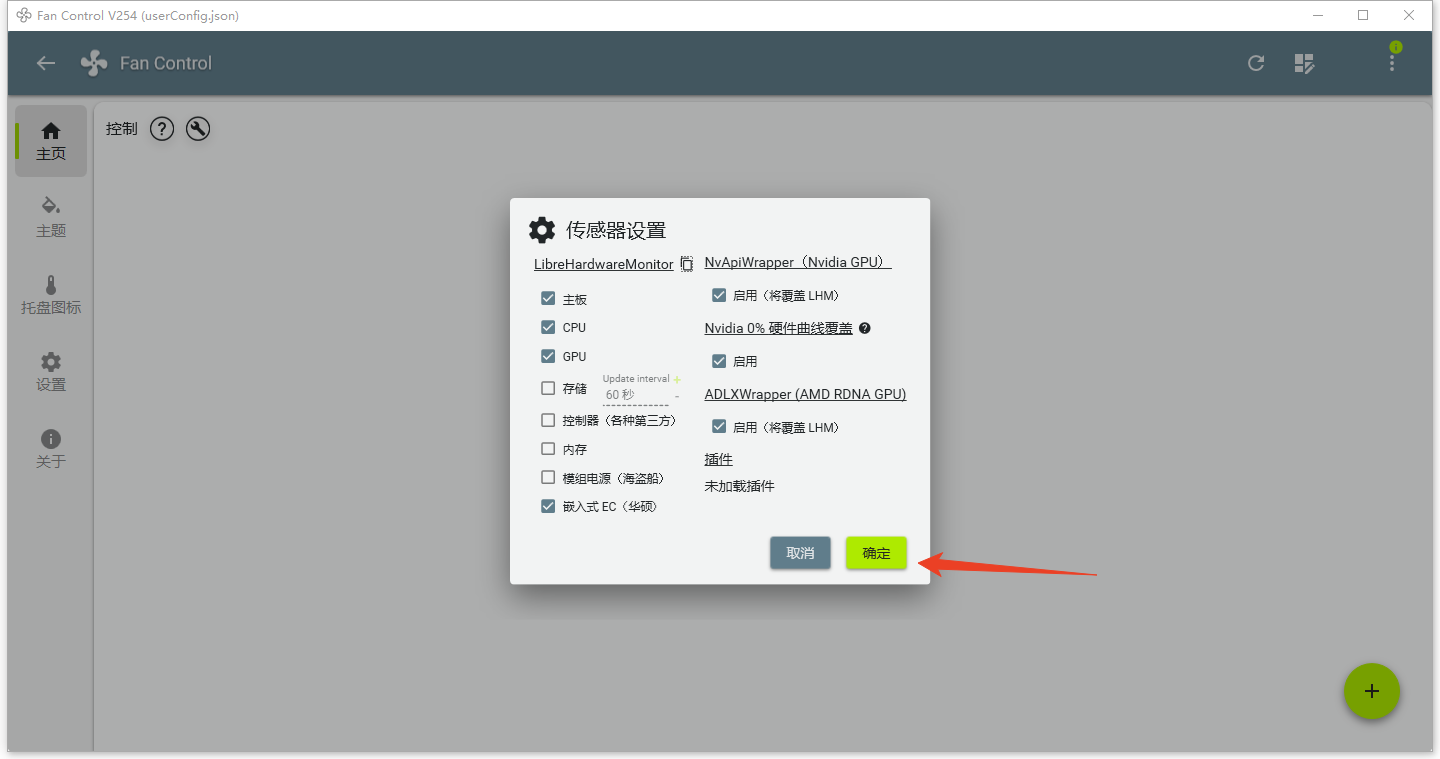Viewport: 1440px width, 759px height.
Task: Click the back arrow in the header
Action: tap(46, 63)
